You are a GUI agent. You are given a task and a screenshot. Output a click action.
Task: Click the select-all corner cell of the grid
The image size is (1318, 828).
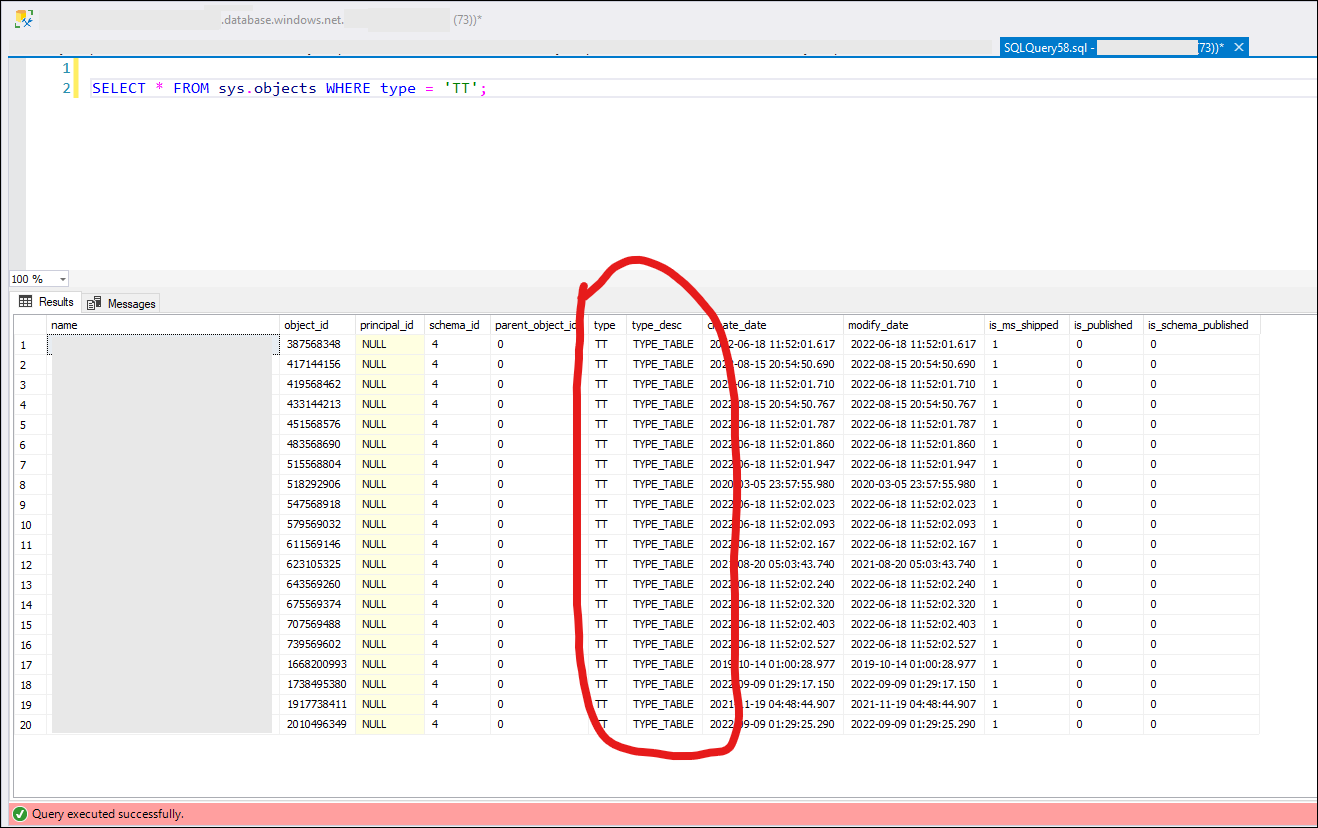[25, 324]
